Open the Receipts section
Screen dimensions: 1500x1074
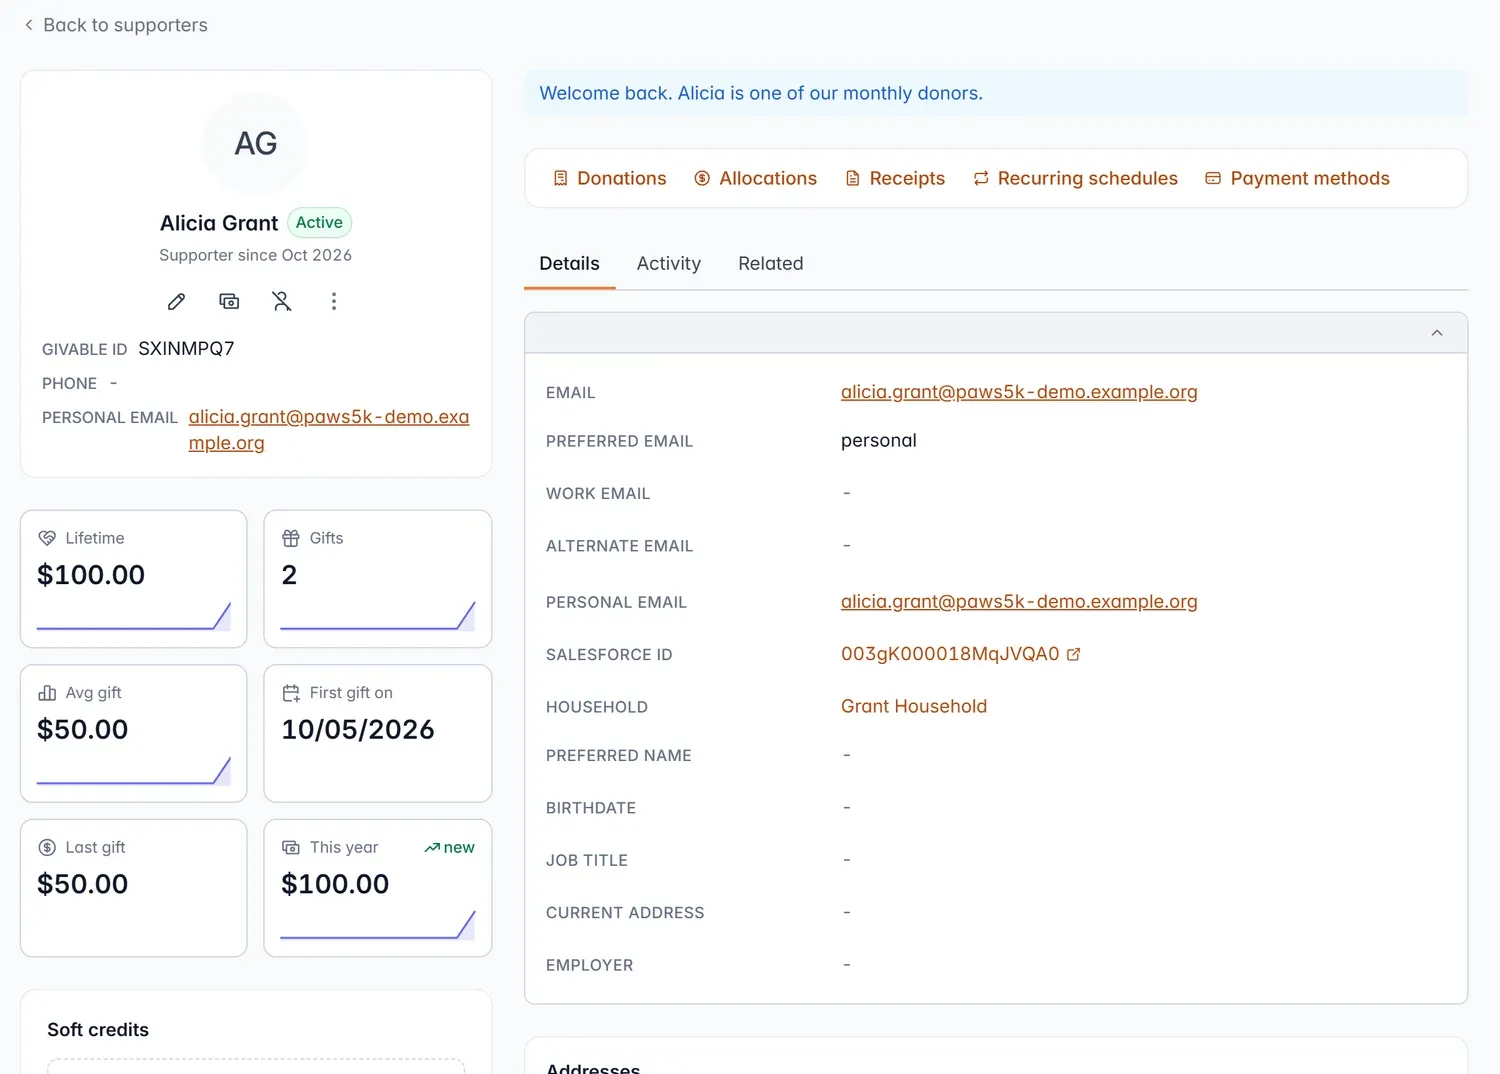click(895, 178)
